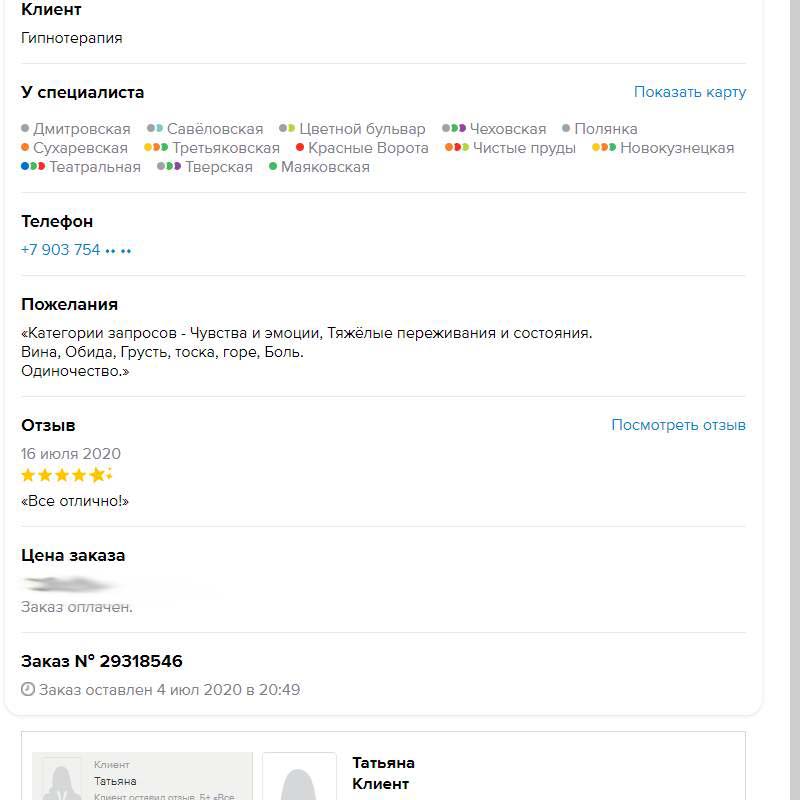Choose the Цветной бульвар metro station

click(362, 129)
